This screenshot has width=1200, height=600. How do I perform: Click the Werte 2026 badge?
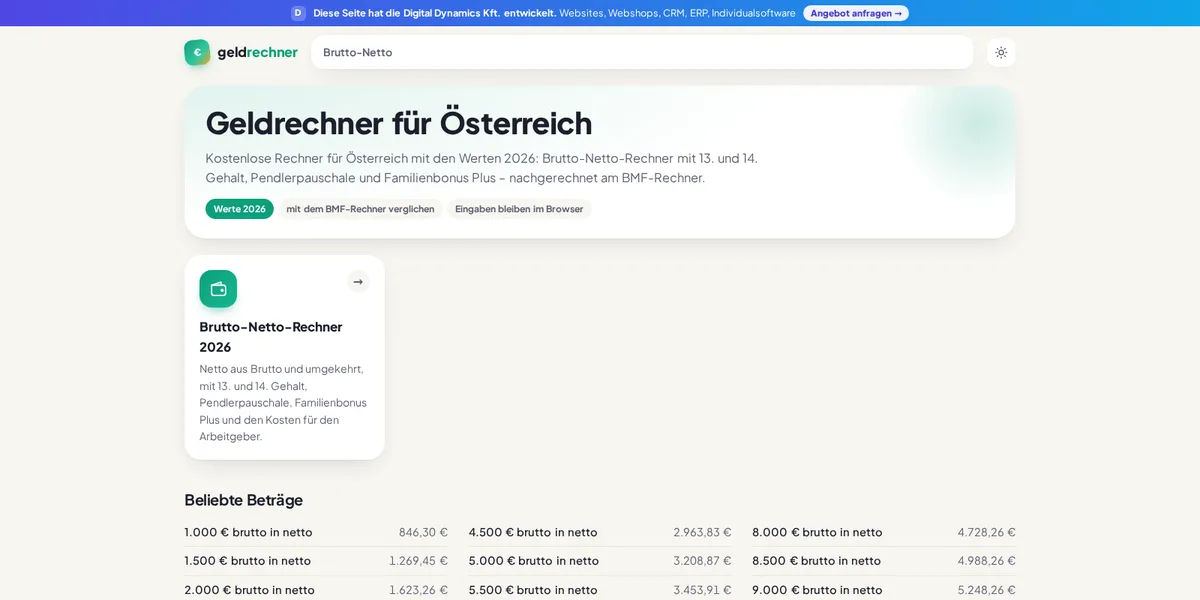coord(240,209)
